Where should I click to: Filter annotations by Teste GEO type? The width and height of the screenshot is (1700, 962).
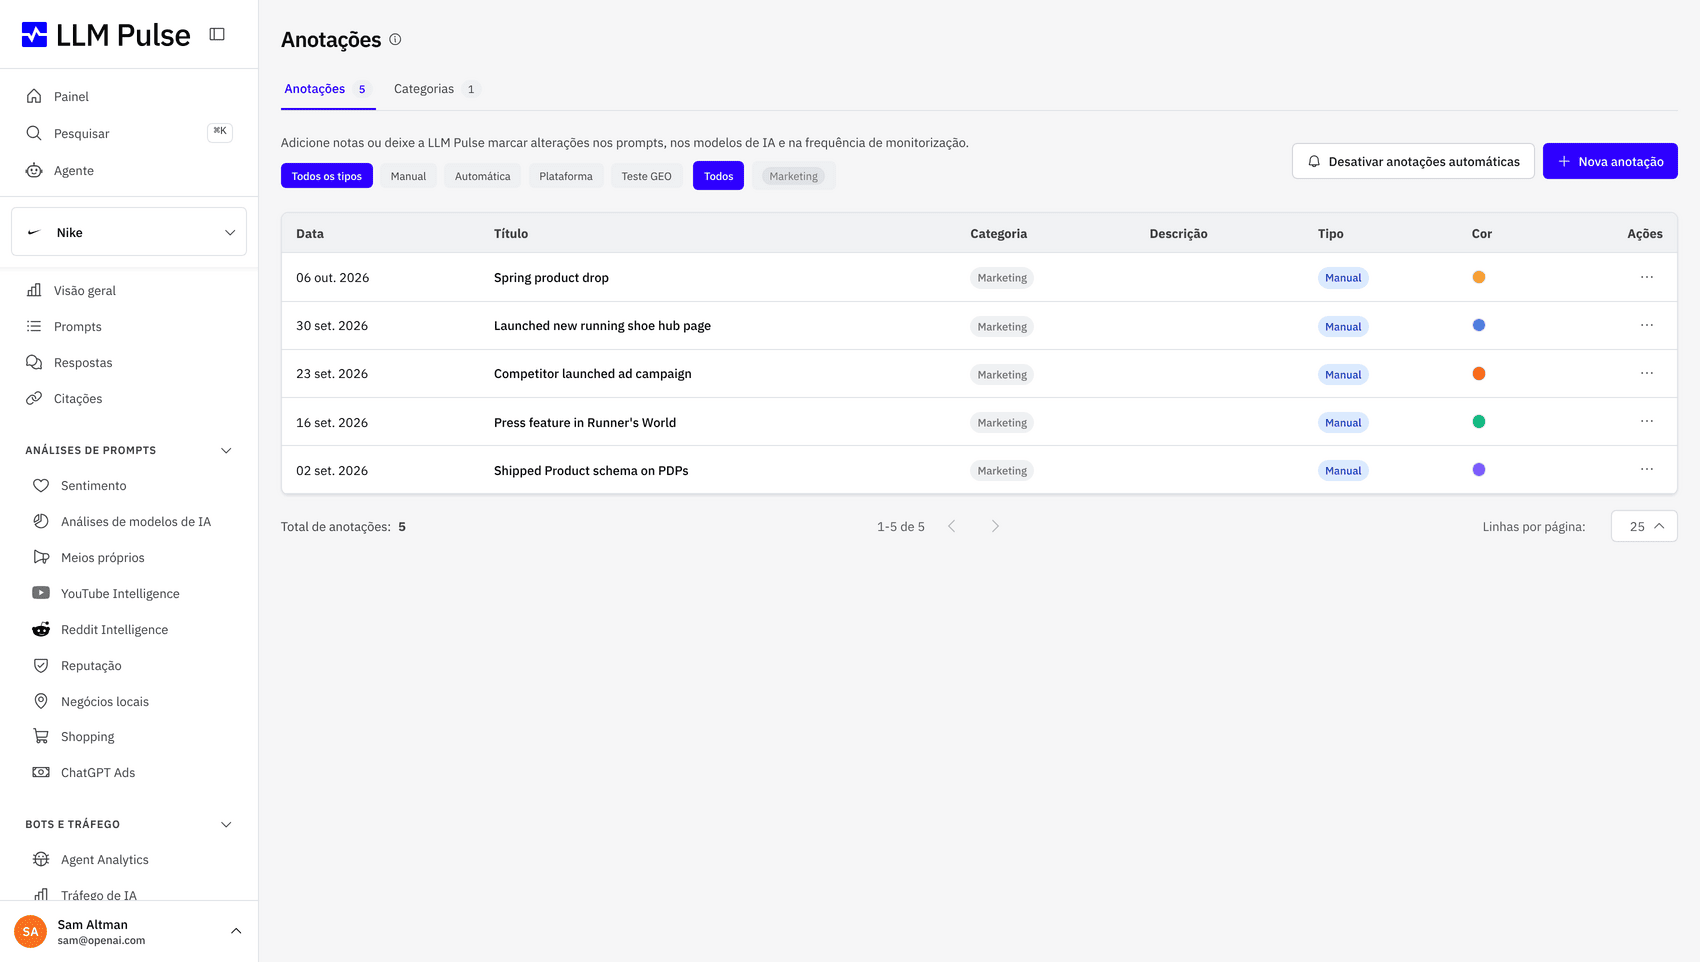click(647, 176)
